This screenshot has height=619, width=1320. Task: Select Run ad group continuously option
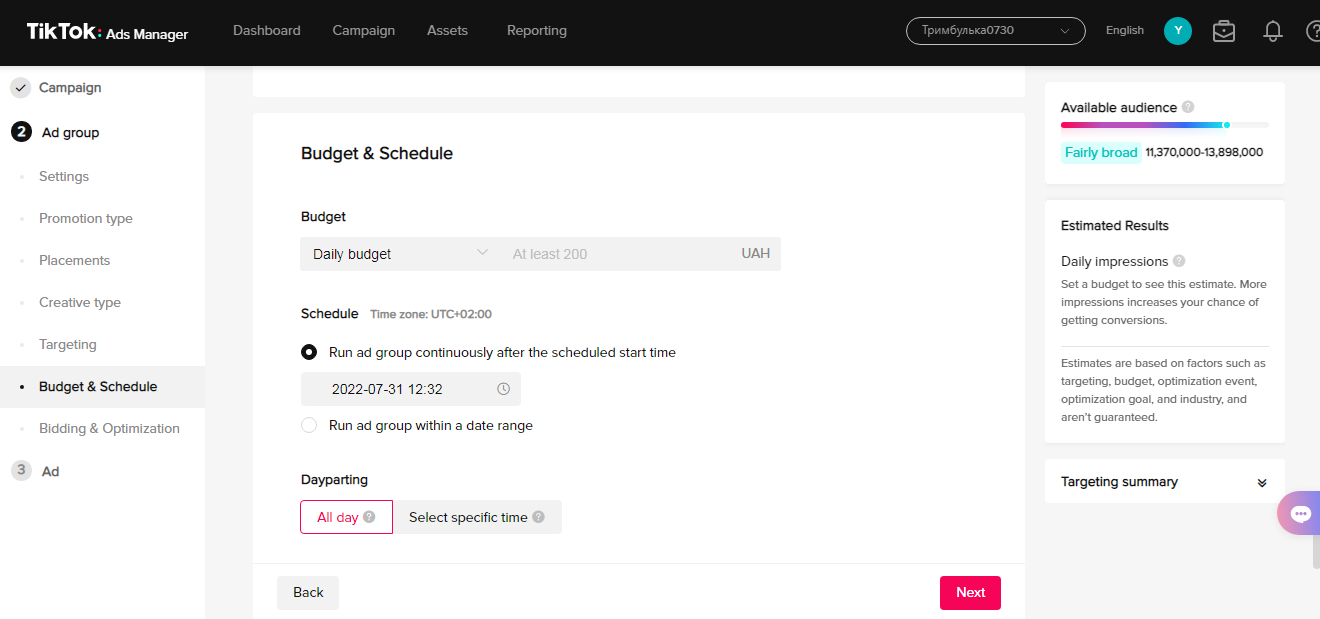(x=309, y=352)
